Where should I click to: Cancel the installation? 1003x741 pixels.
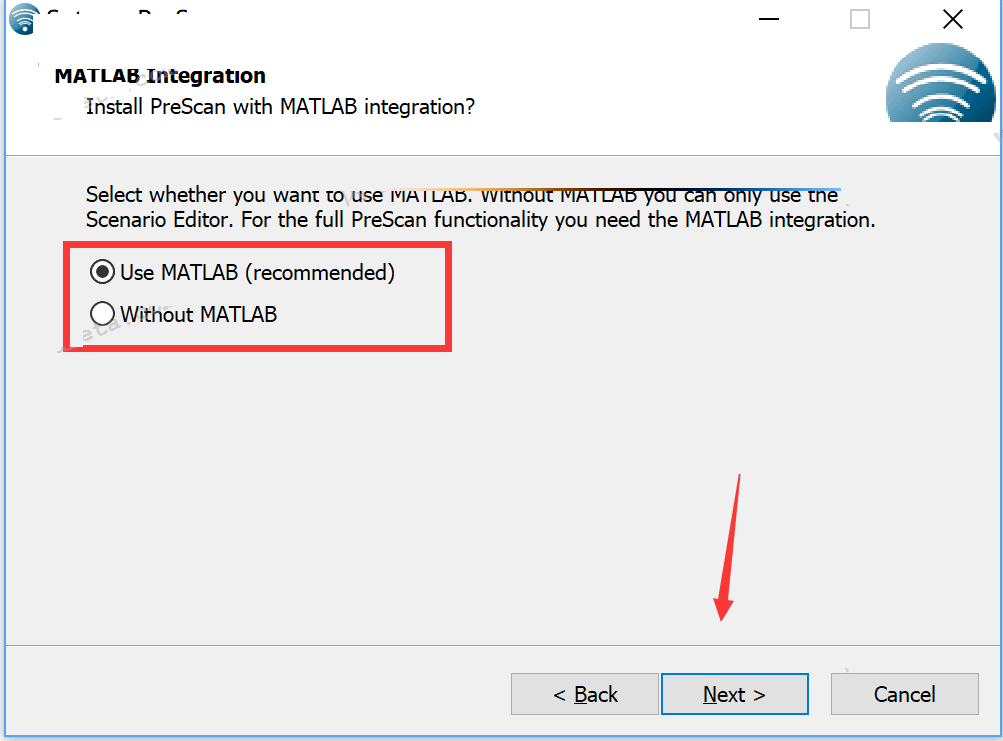pyautogui.click(x=904, y=694)
